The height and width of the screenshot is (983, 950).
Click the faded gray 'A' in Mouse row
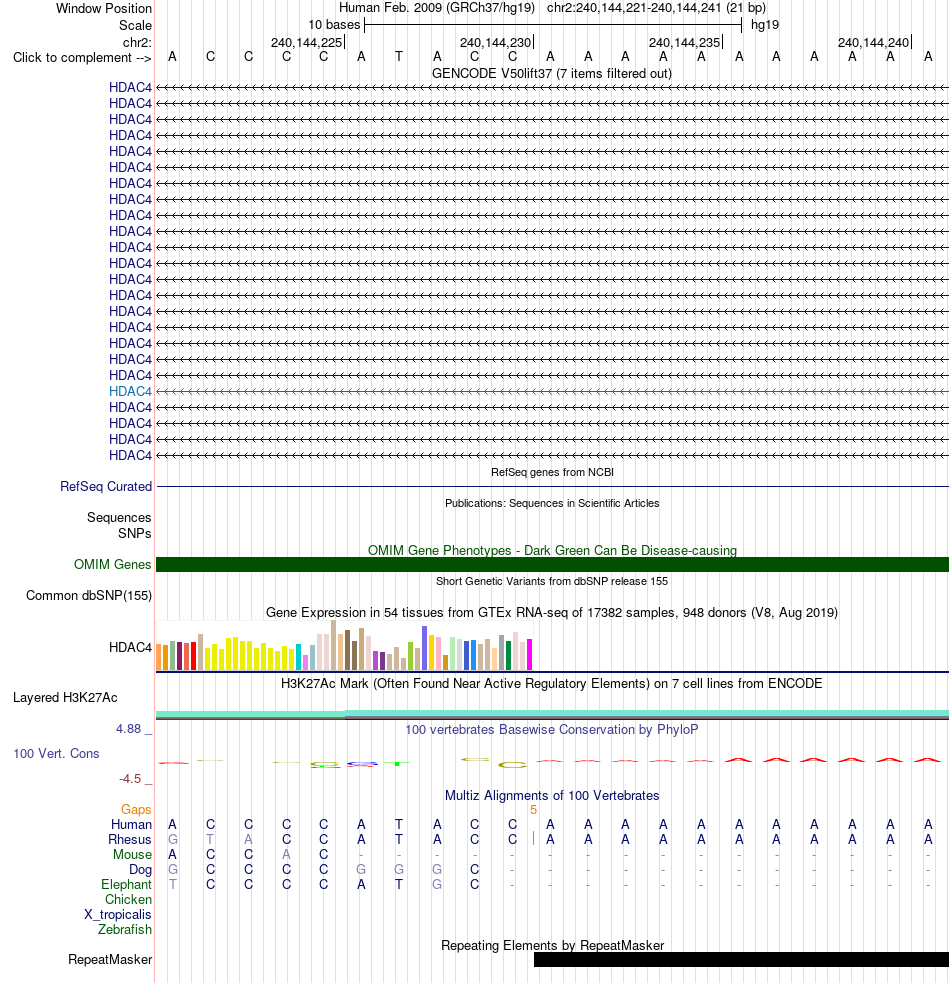(x=286, y=854)
